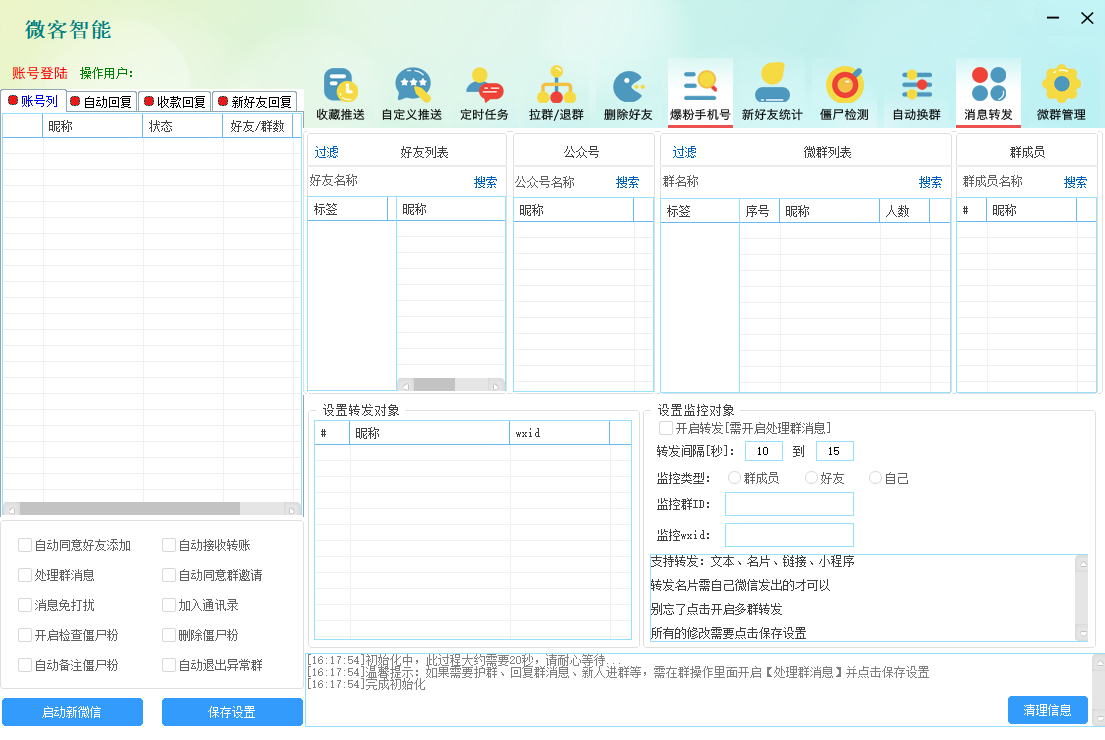The image size is (1105, 740).
Task: Click the maximum forward interval field
Action: pos(835,451)
